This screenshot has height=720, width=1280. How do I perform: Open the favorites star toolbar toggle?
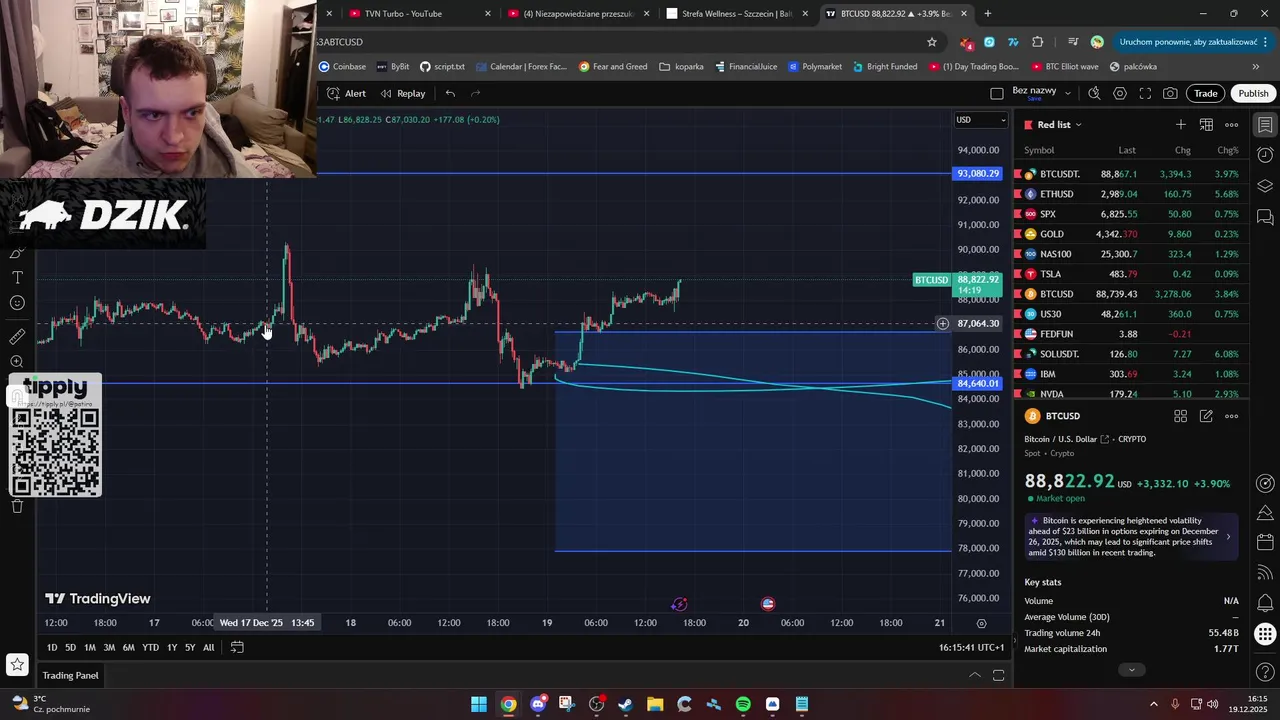click(x=17, y=664)
